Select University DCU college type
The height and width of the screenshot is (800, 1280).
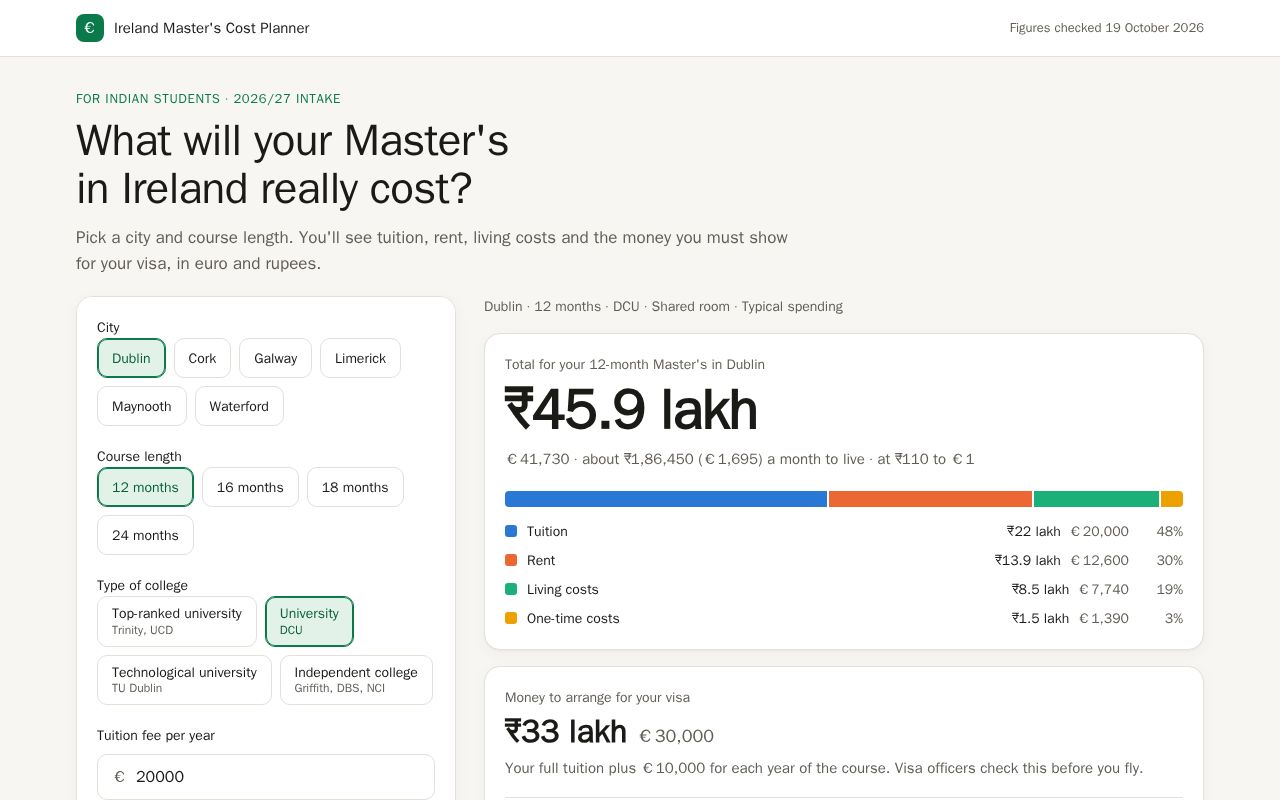pyautogui.click(x=309, y=621)
